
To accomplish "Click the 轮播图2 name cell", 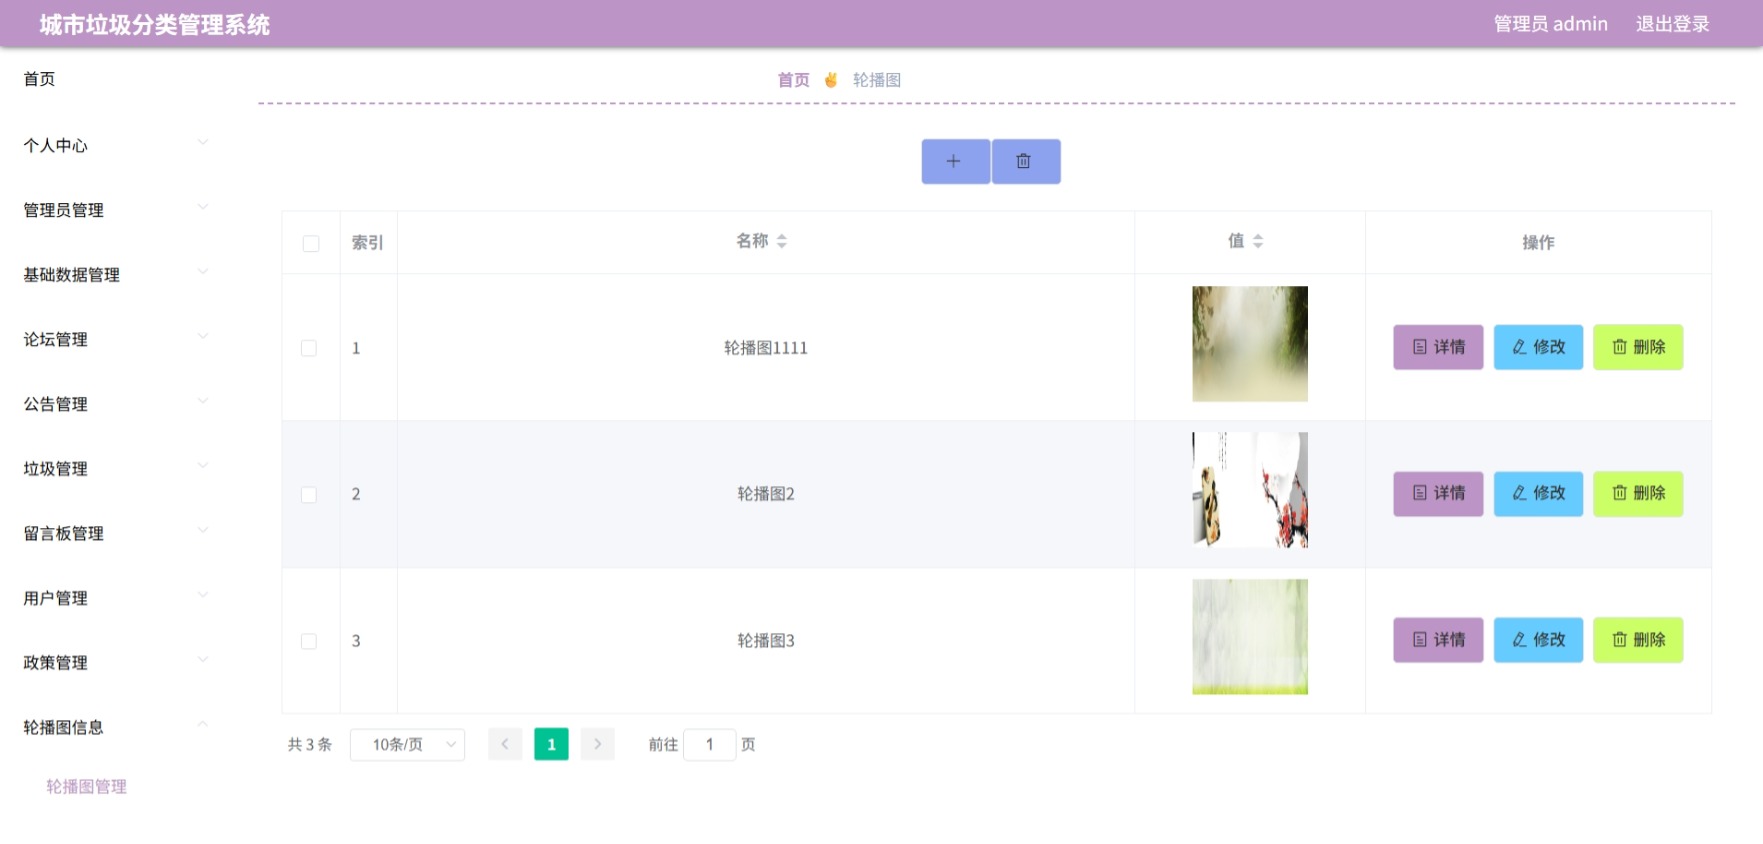I will pos(766,494).
